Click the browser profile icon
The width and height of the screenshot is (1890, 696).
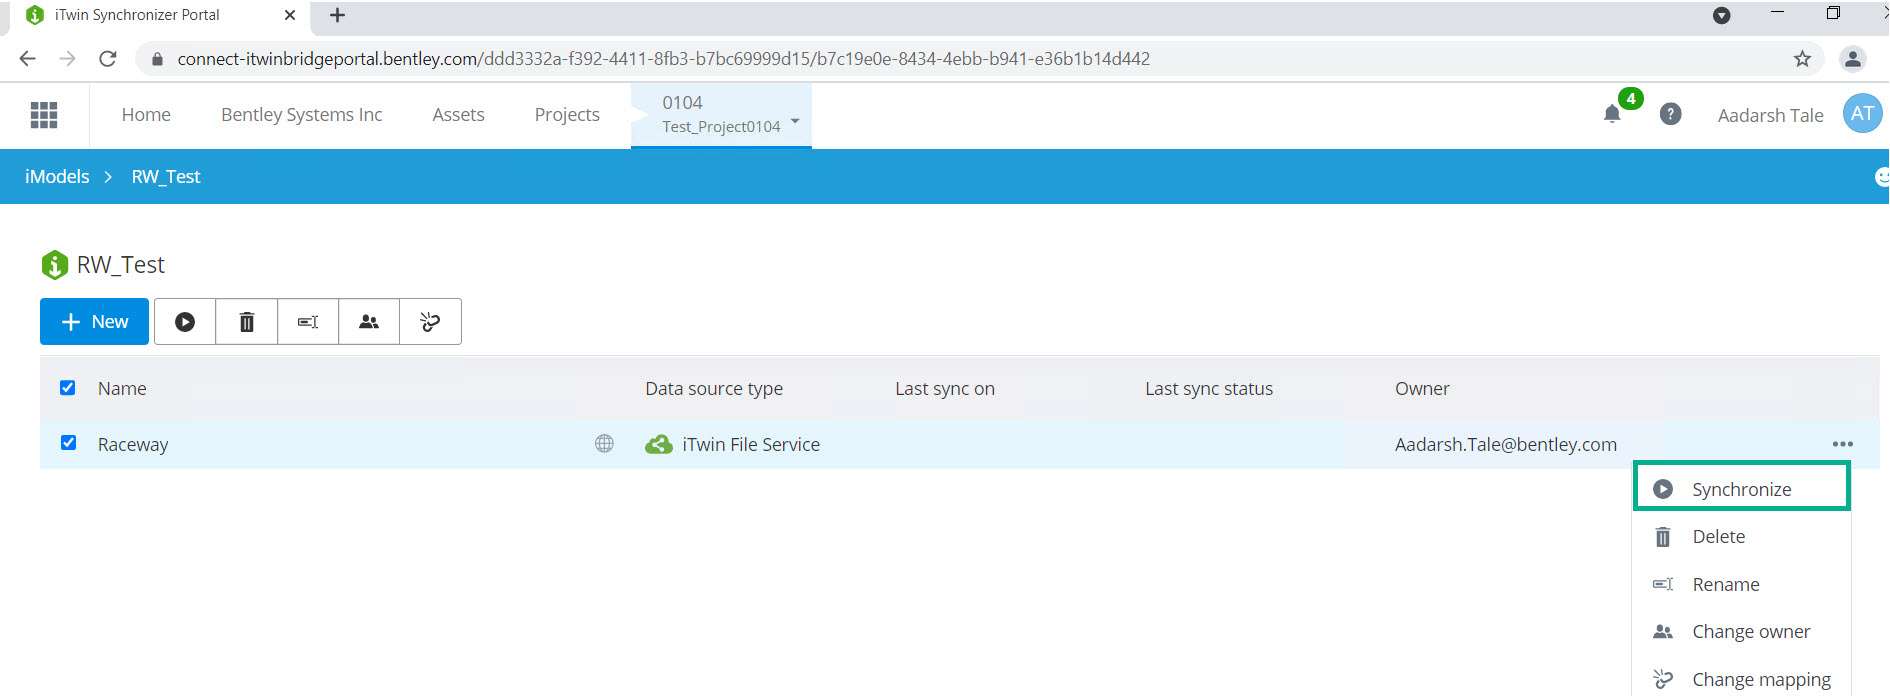click(1853, 59)
